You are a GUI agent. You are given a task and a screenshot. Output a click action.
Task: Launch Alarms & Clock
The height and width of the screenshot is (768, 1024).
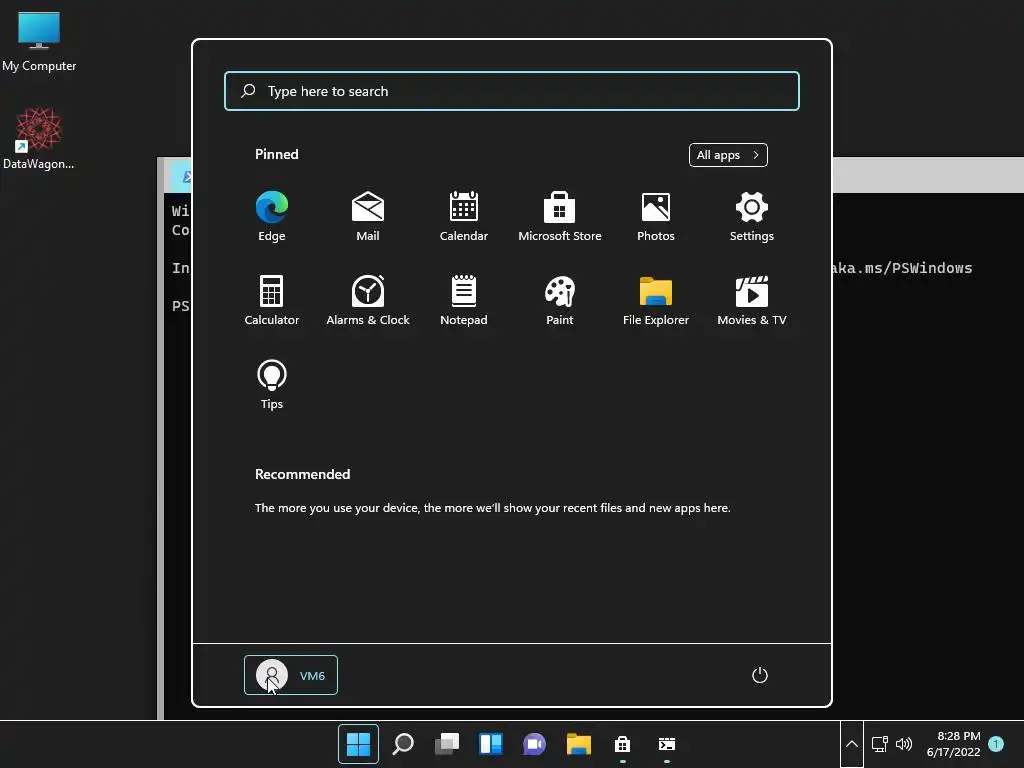pyautogui.click(x=368, y=300)
